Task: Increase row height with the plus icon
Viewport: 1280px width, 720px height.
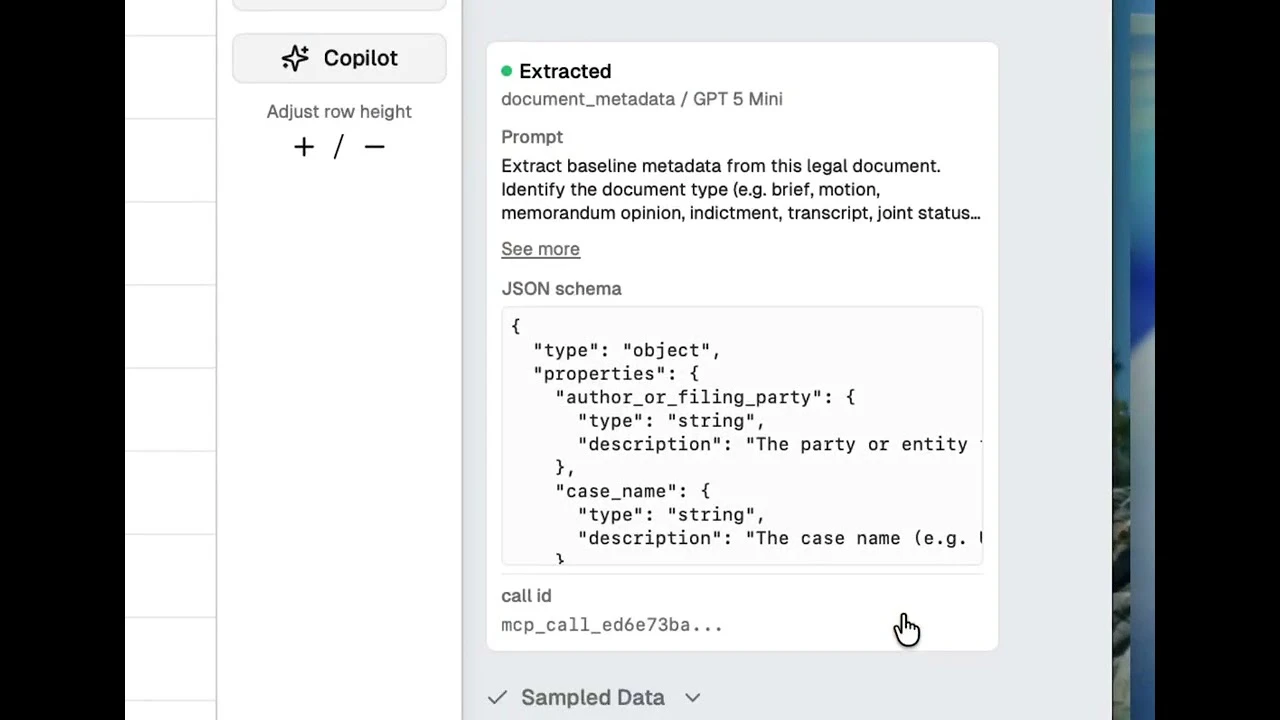Action: pos(304,147)
